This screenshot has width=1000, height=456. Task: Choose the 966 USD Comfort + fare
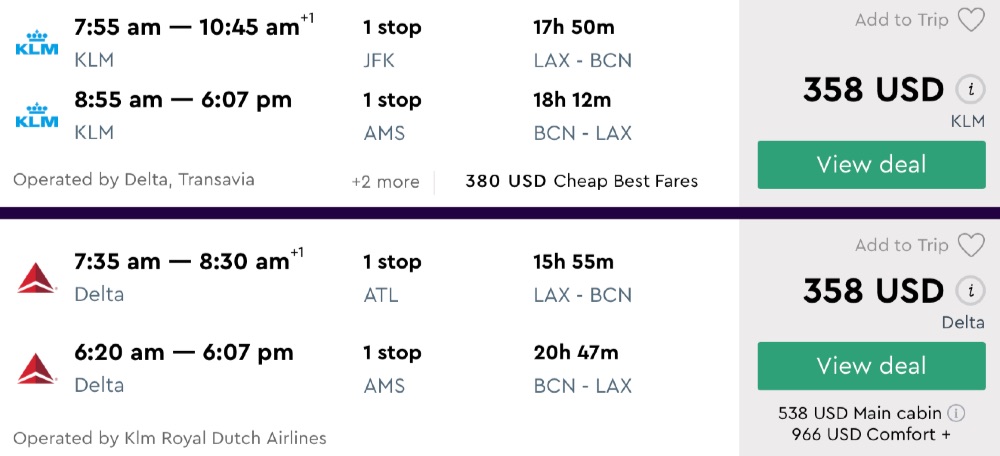[x=870, y=434]
